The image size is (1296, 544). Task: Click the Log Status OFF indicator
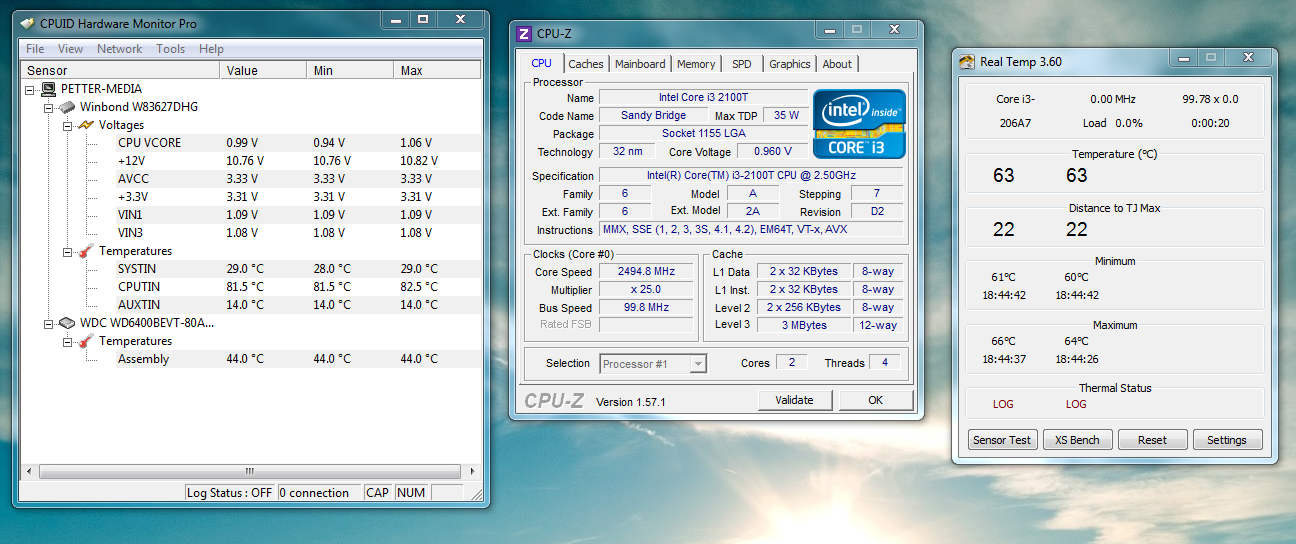pyautogui.click(x=230, y=493)
